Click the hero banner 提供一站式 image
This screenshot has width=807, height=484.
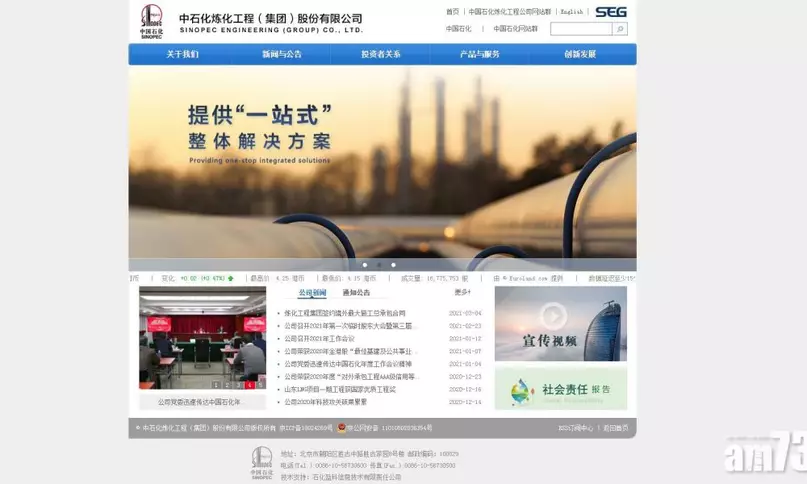(x=382, y=168)
